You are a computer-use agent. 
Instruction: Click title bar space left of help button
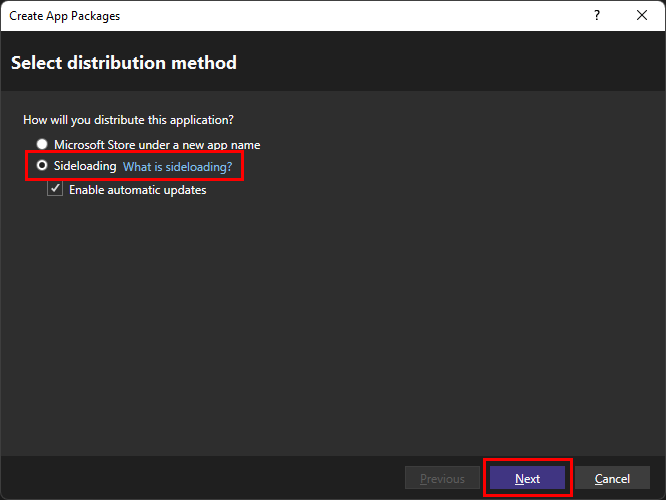pos(350,16)
